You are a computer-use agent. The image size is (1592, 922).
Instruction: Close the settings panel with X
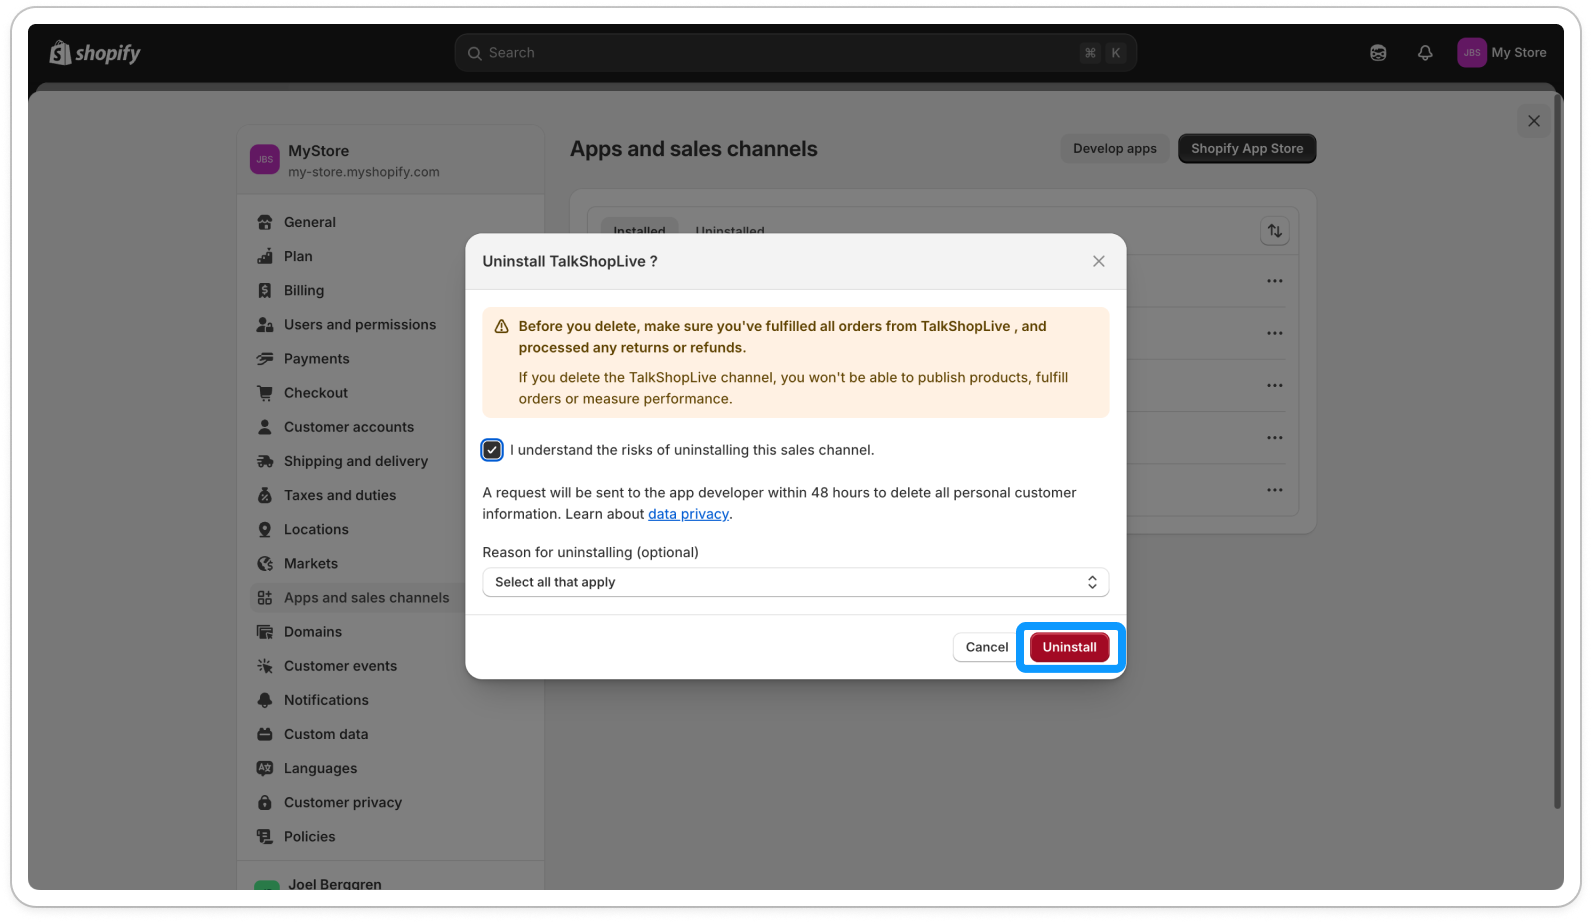tap(1534, 121)
